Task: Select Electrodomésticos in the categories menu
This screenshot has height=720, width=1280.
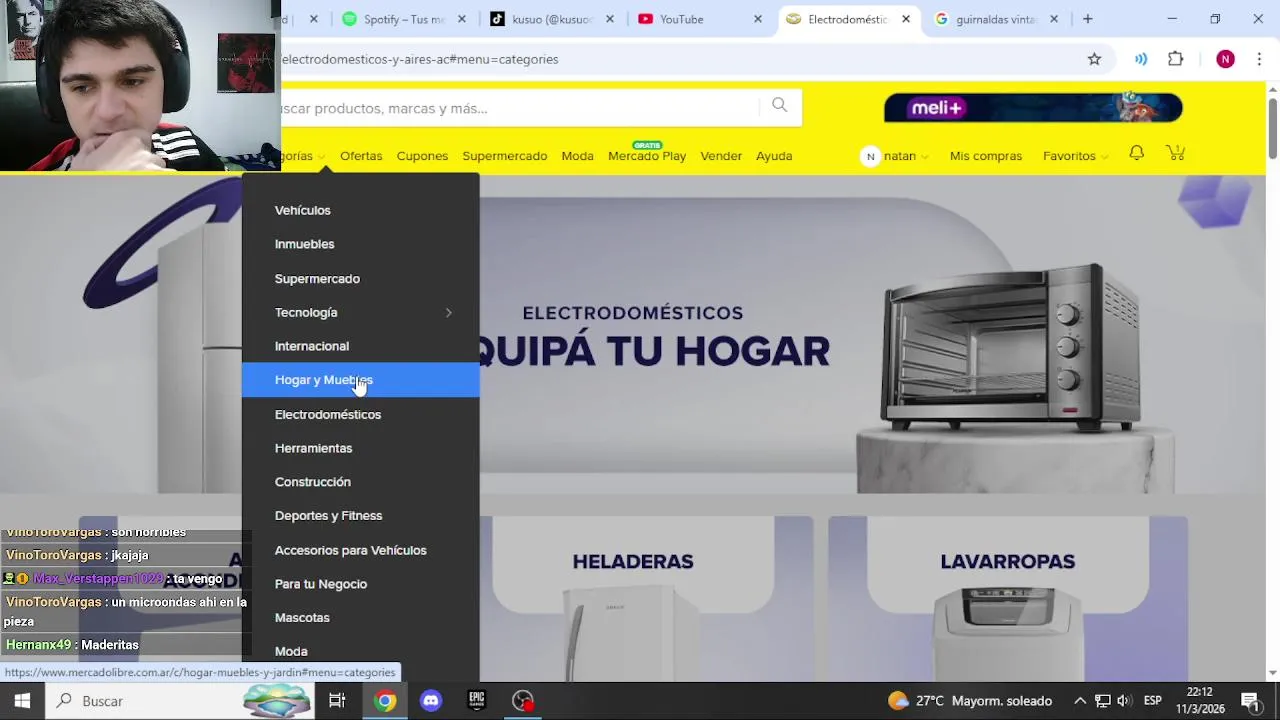Action: [x=328, y=414]
